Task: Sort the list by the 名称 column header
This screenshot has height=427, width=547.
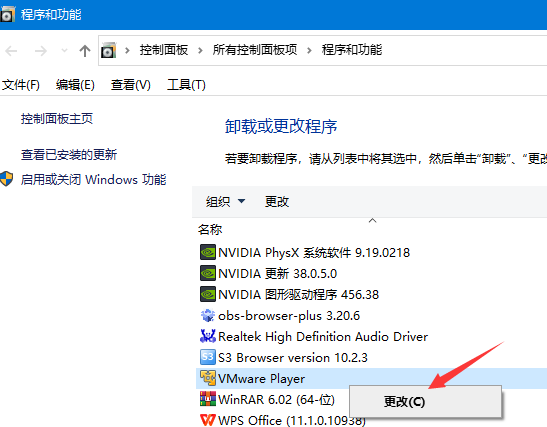Action: (x=210, y=230)
